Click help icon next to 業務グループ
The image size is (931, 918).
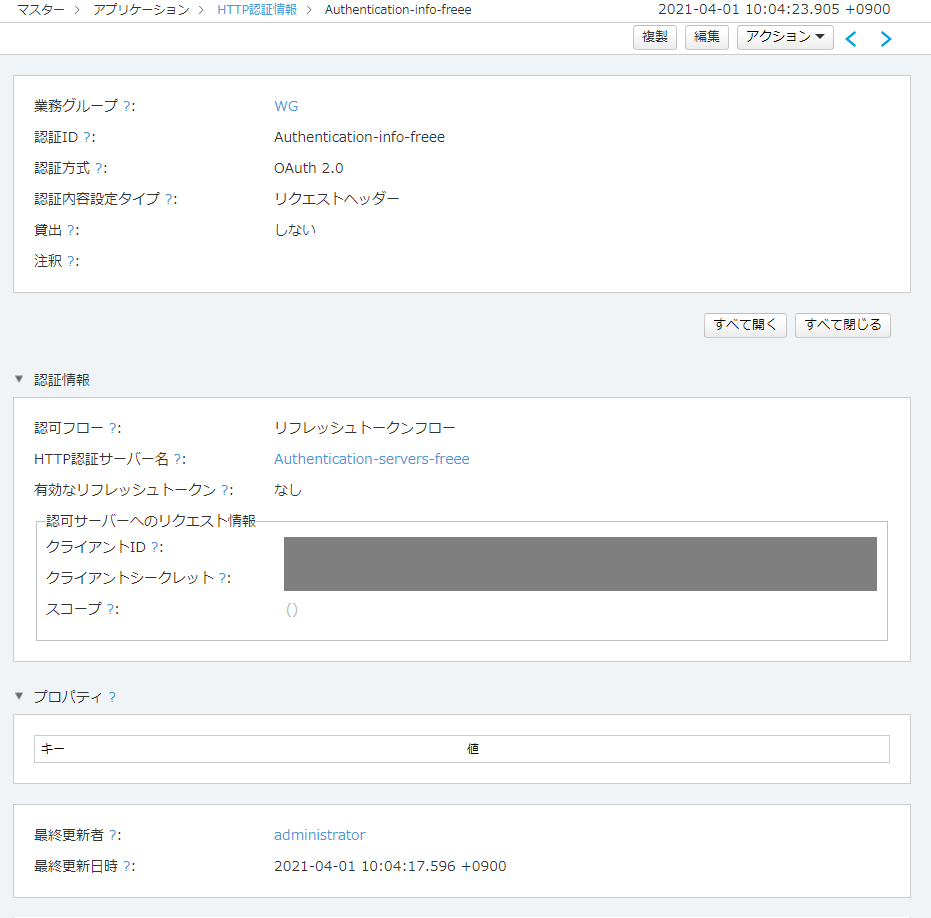coord(127,106)
